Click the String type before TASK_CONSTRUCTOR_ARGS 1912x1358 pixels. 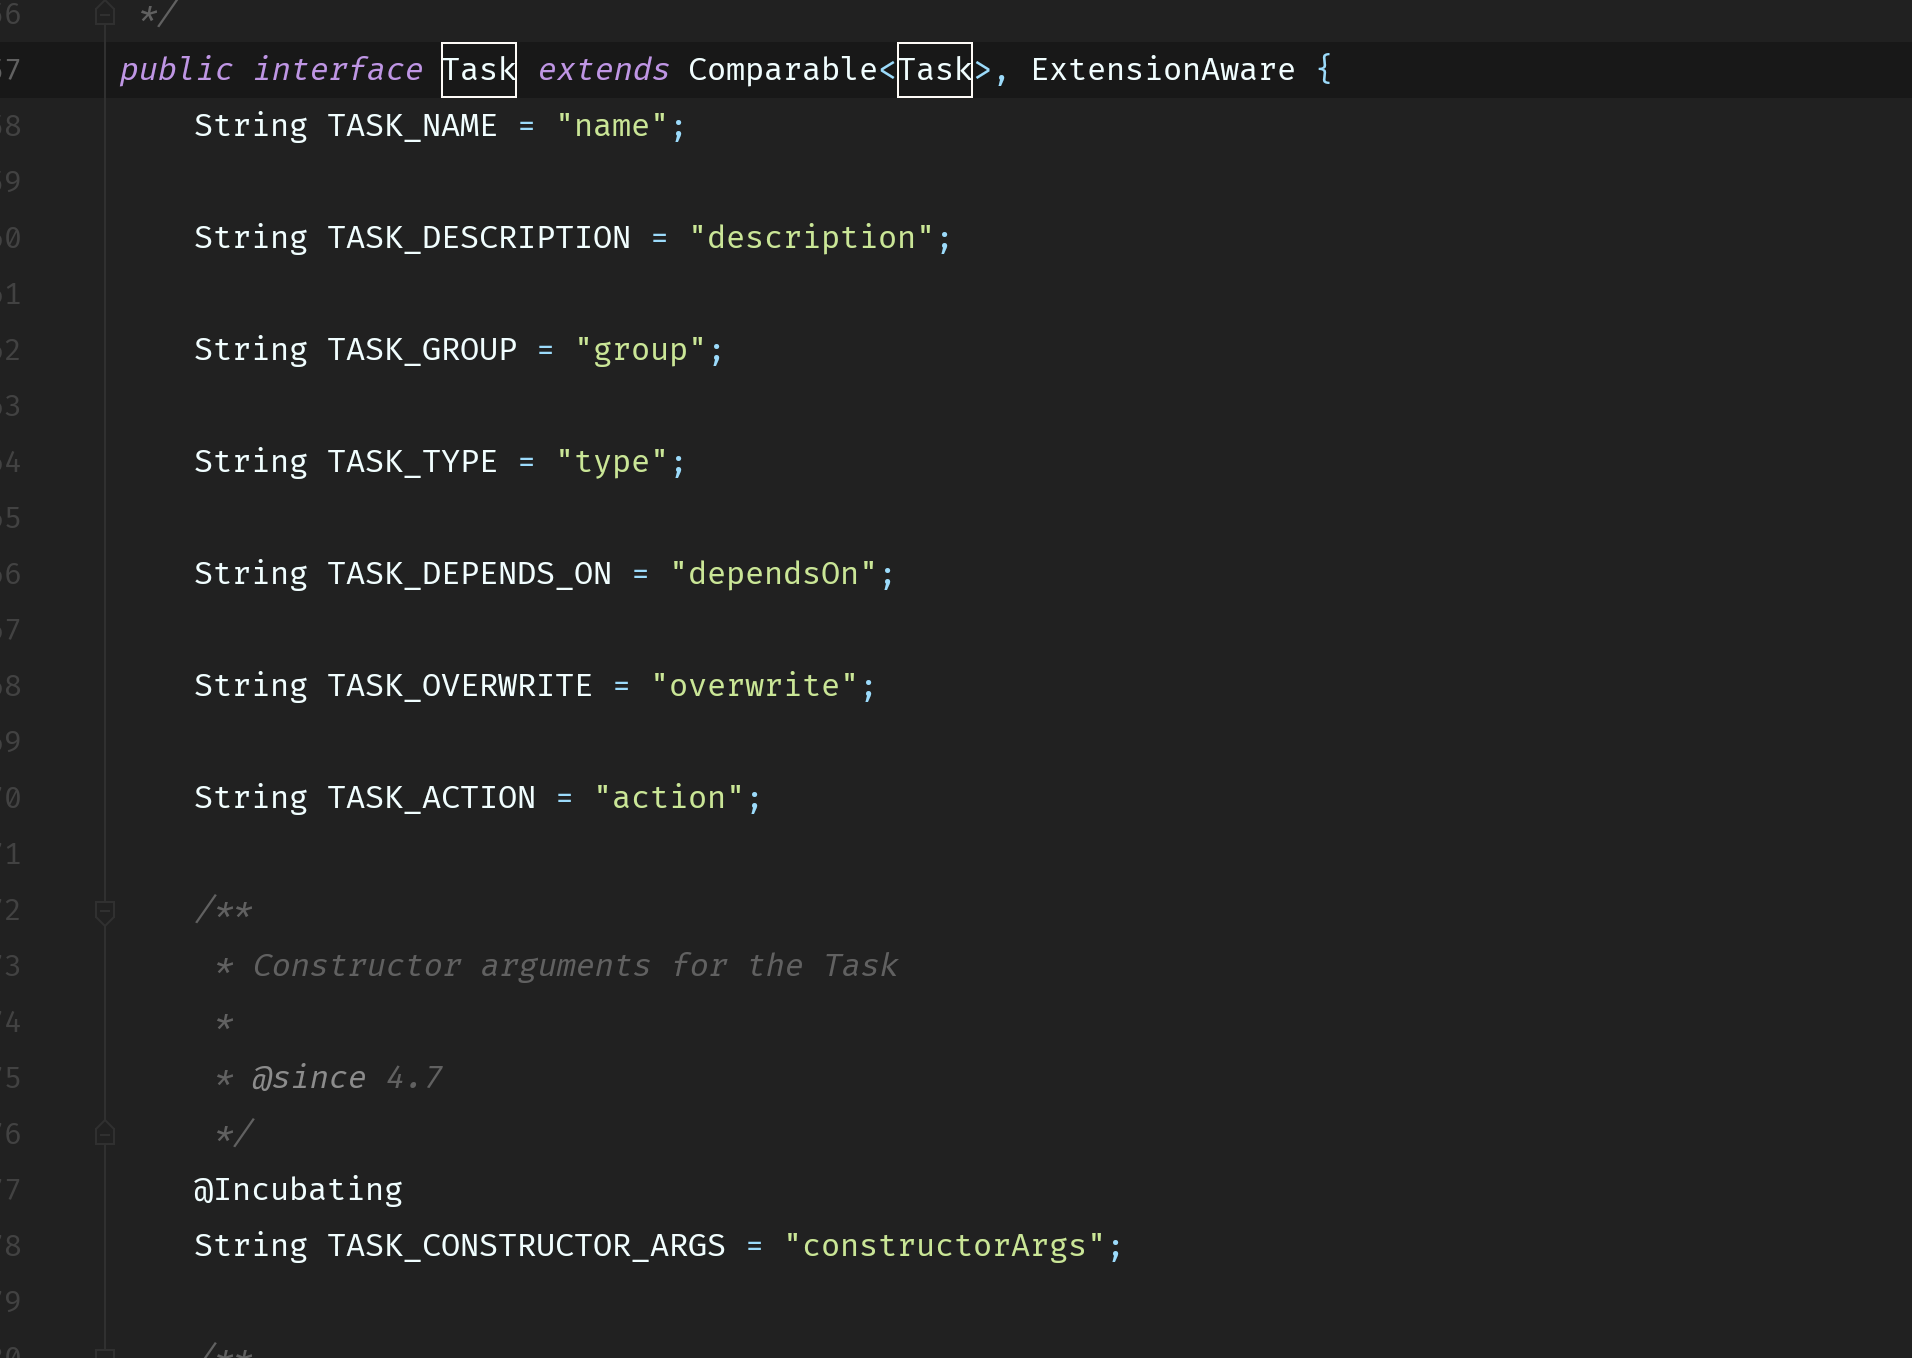click(251, 1246)
